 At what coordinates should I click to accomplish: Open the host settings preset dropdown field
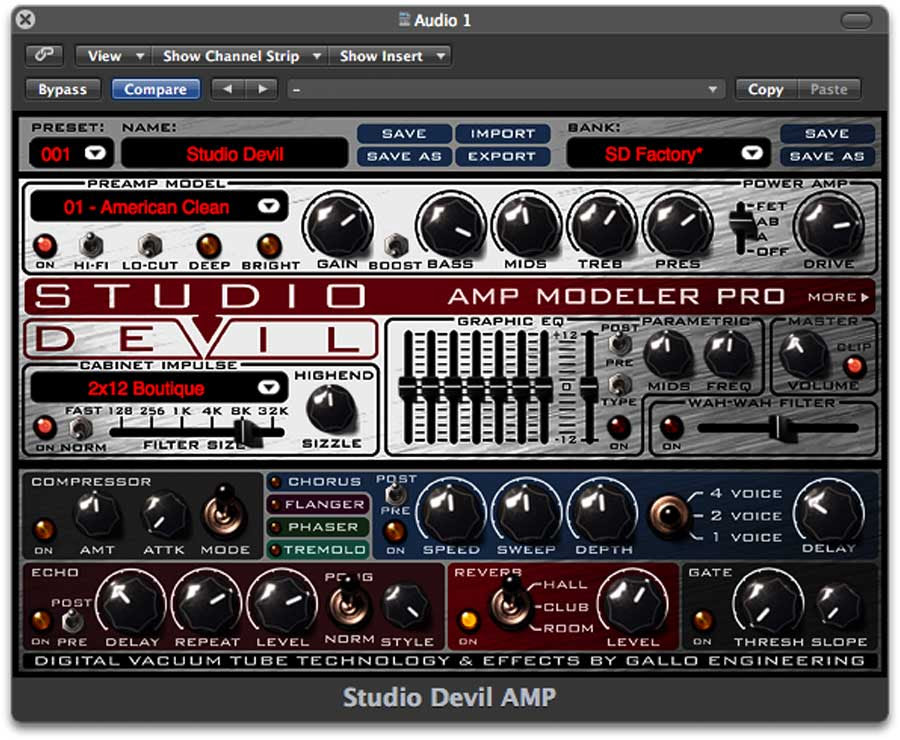pos(506,89)
